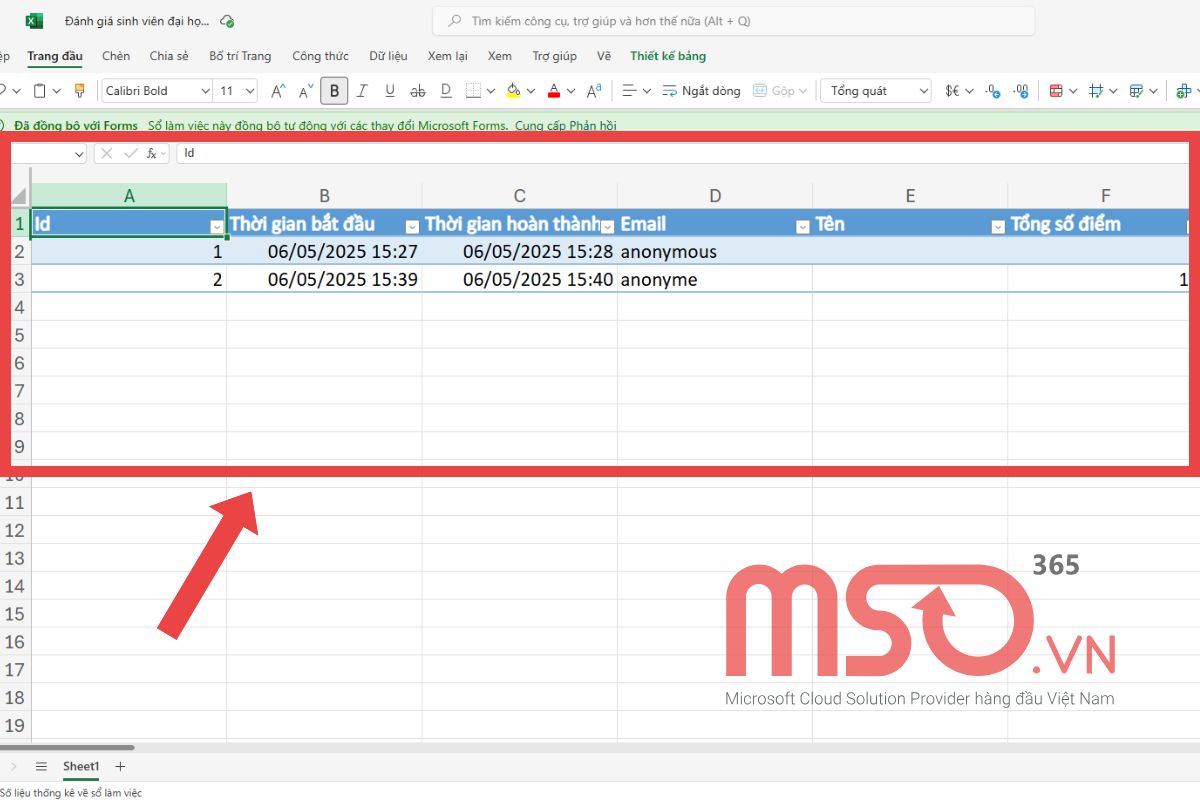Add a new sheet with plus icon
The image size is (1200, 800).
[120, 766]
